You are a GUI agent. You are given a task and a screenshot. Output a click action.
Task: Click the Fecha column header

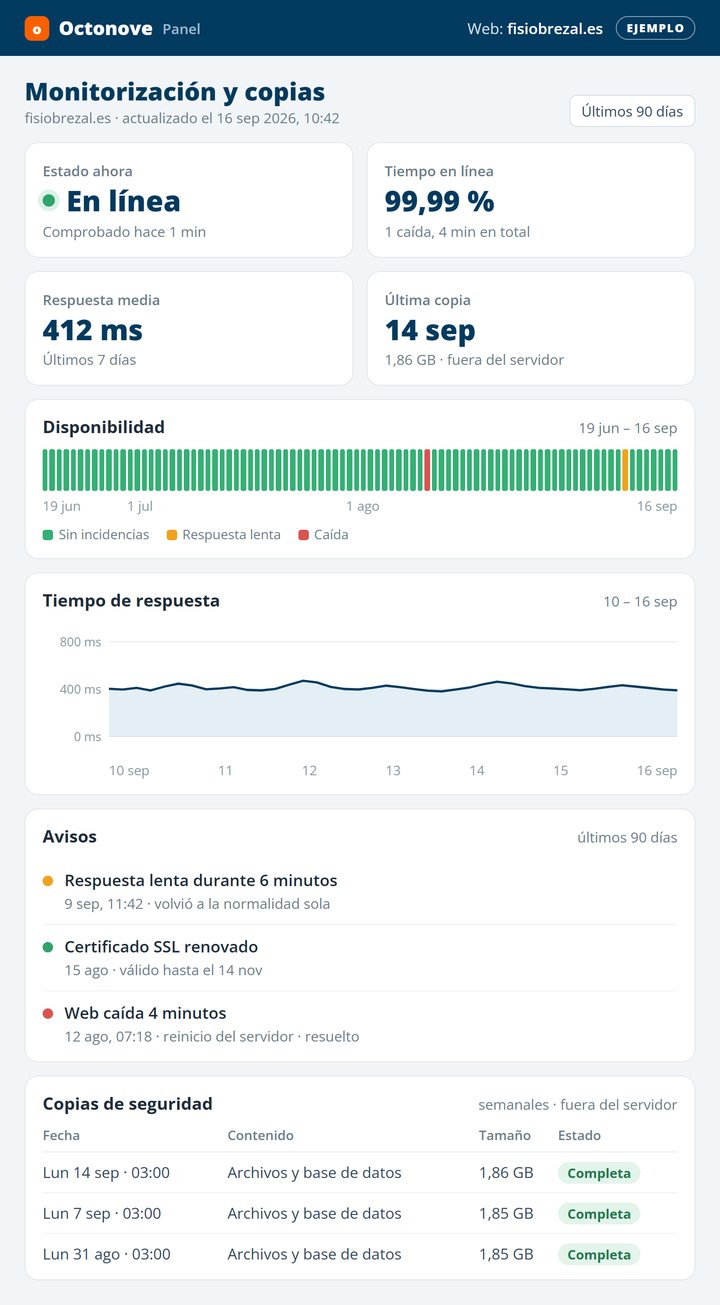(61, 1135)
